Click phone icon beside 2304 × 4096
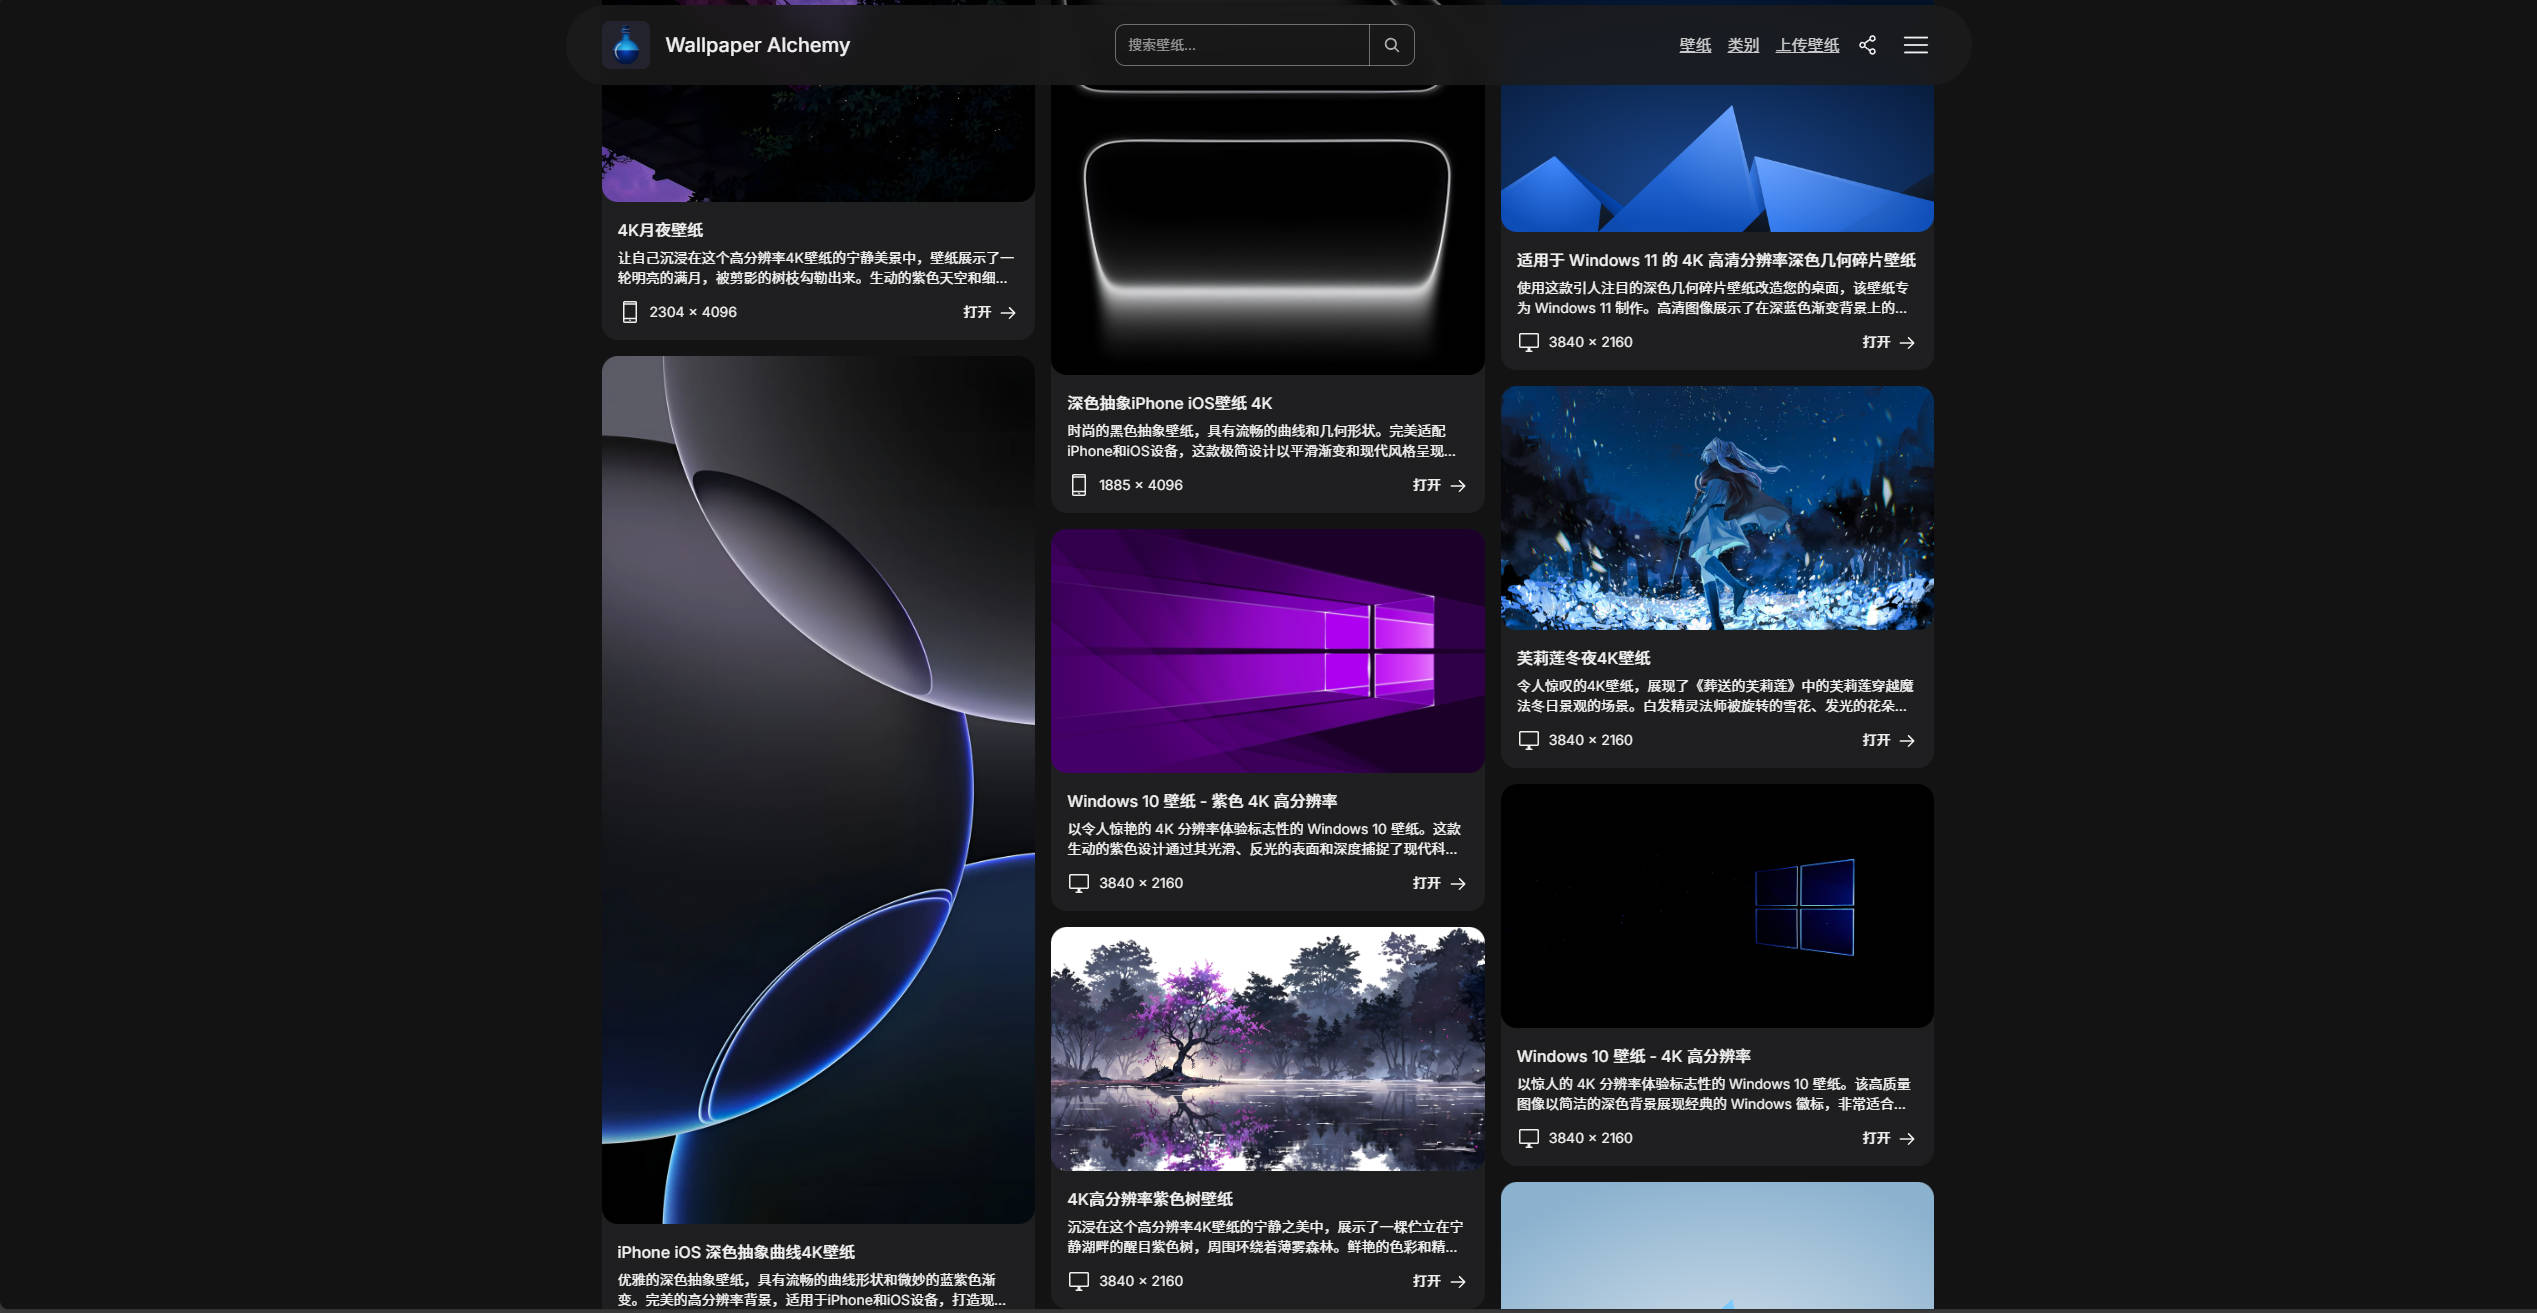 coord(629,312)
